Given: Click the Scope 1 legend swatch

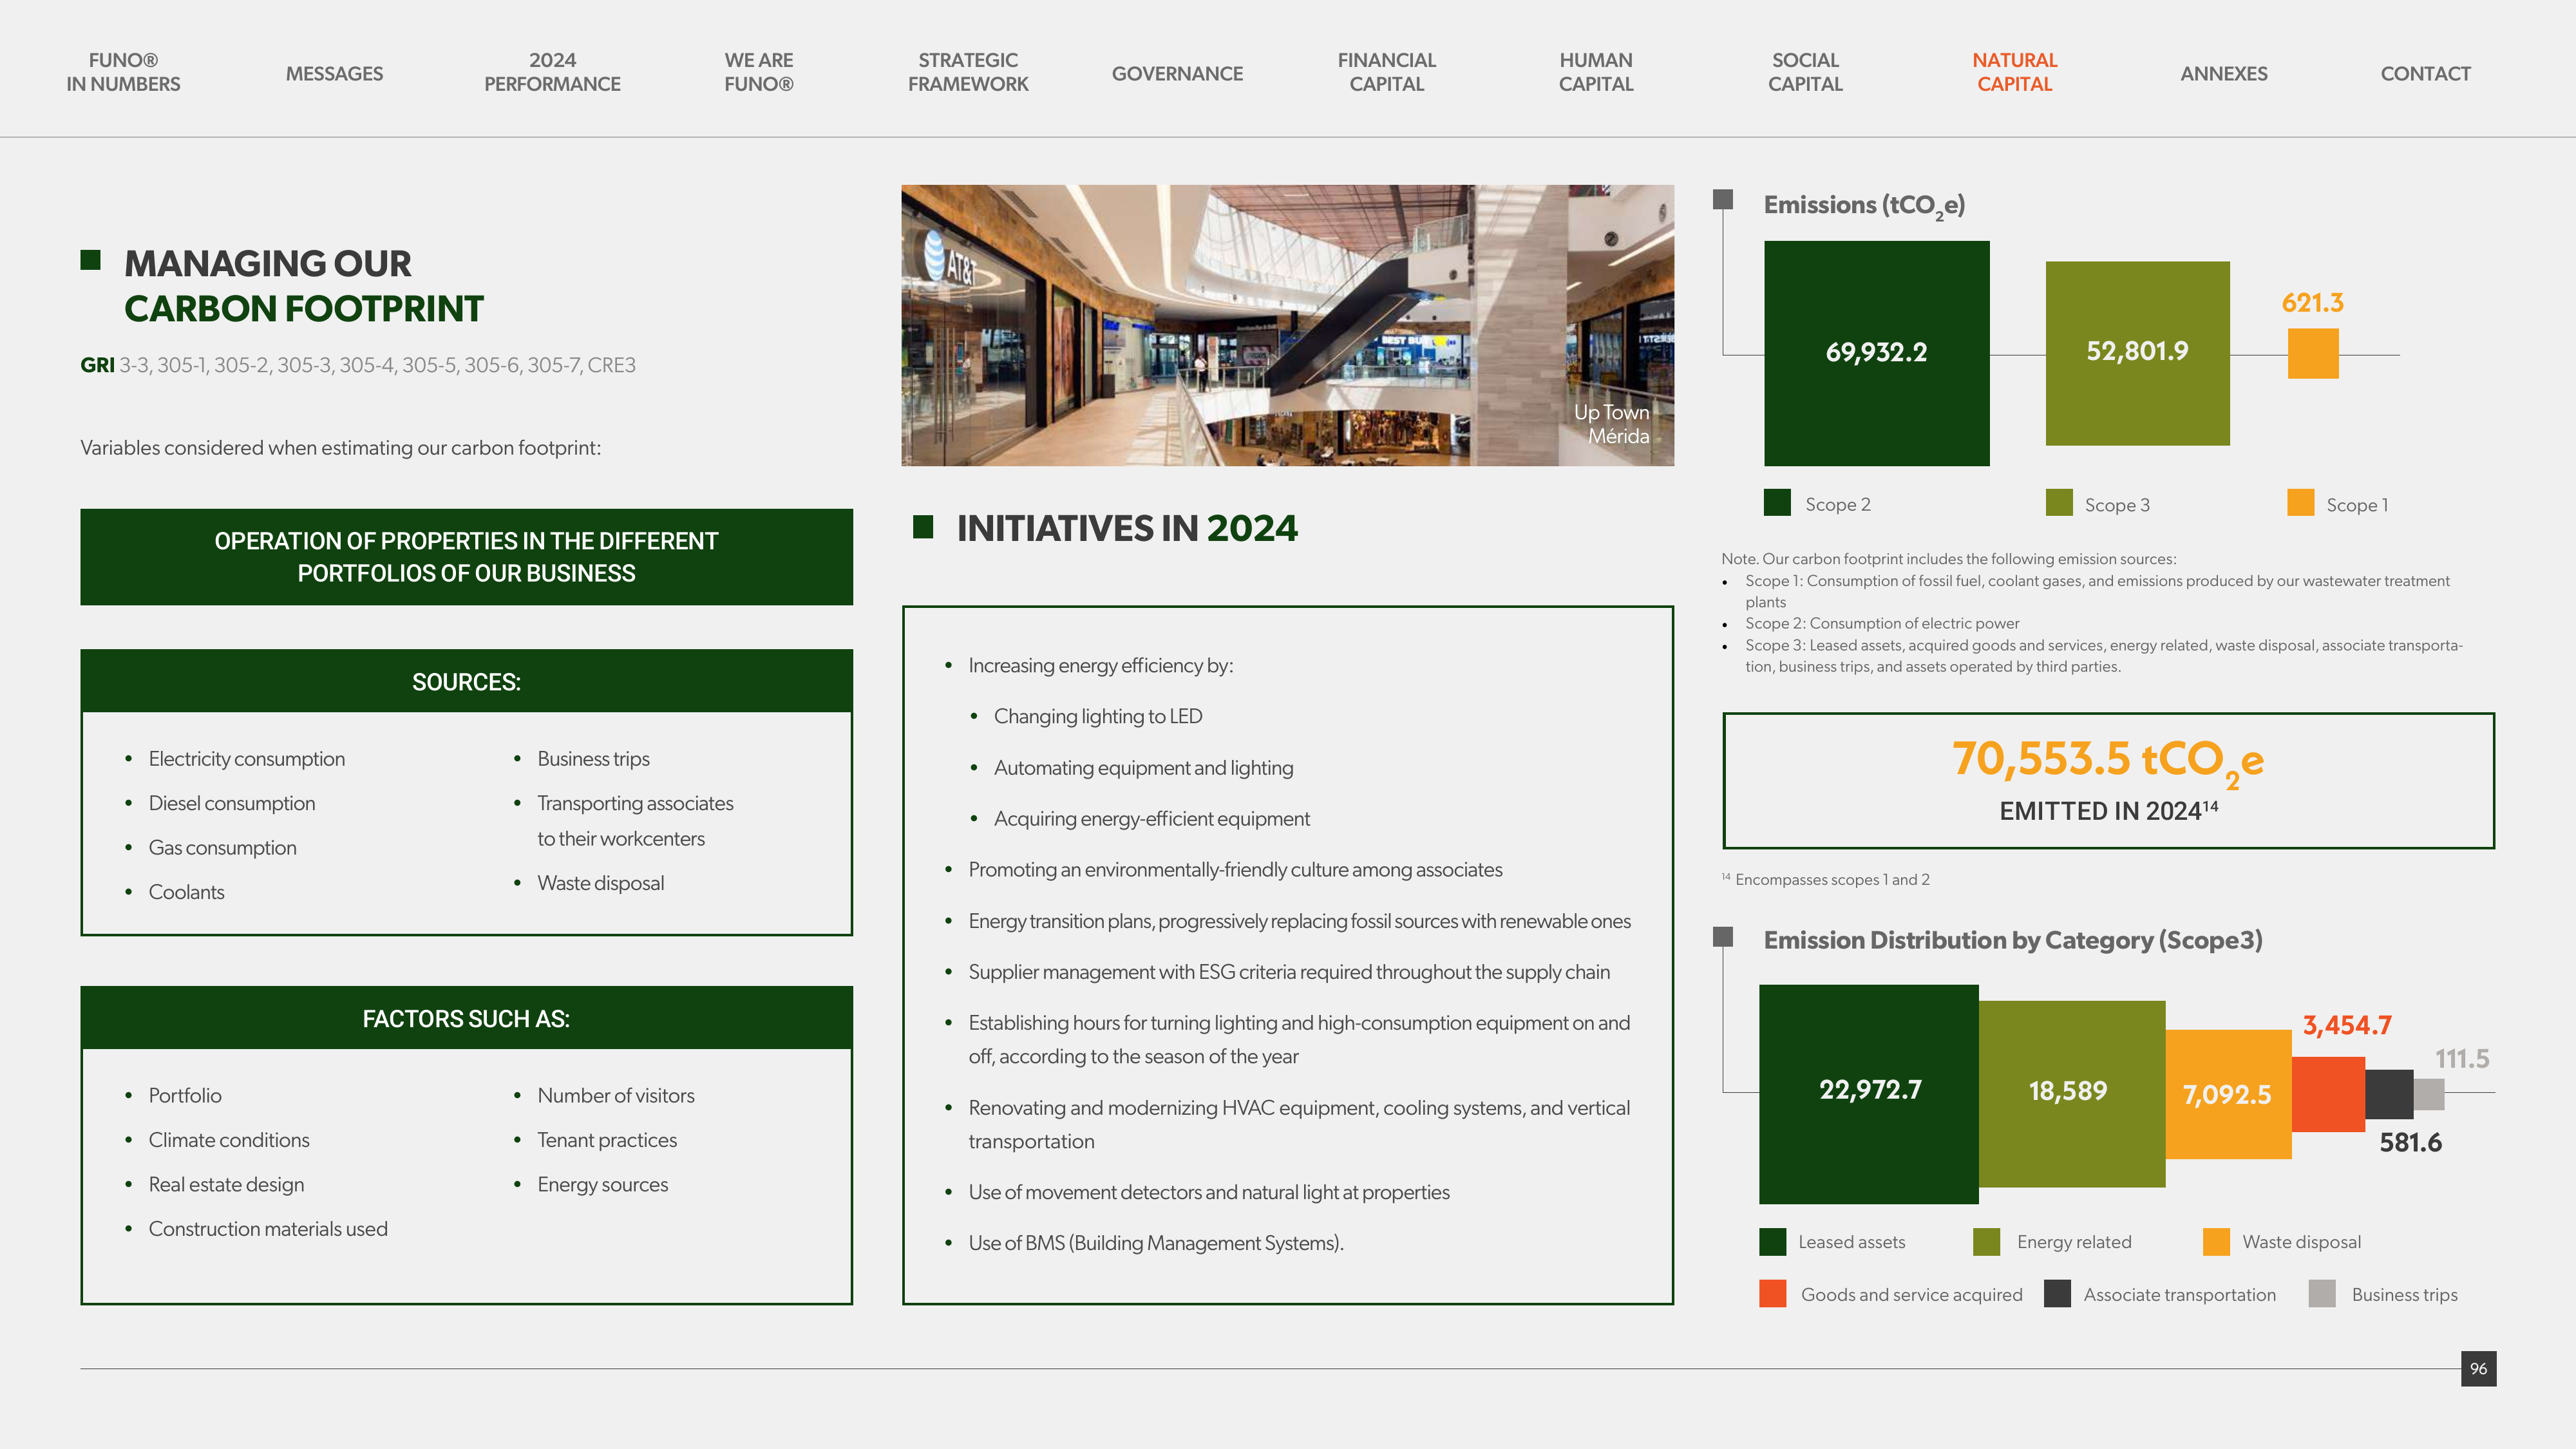Looking at the screenshot, I should [2301, 503].
